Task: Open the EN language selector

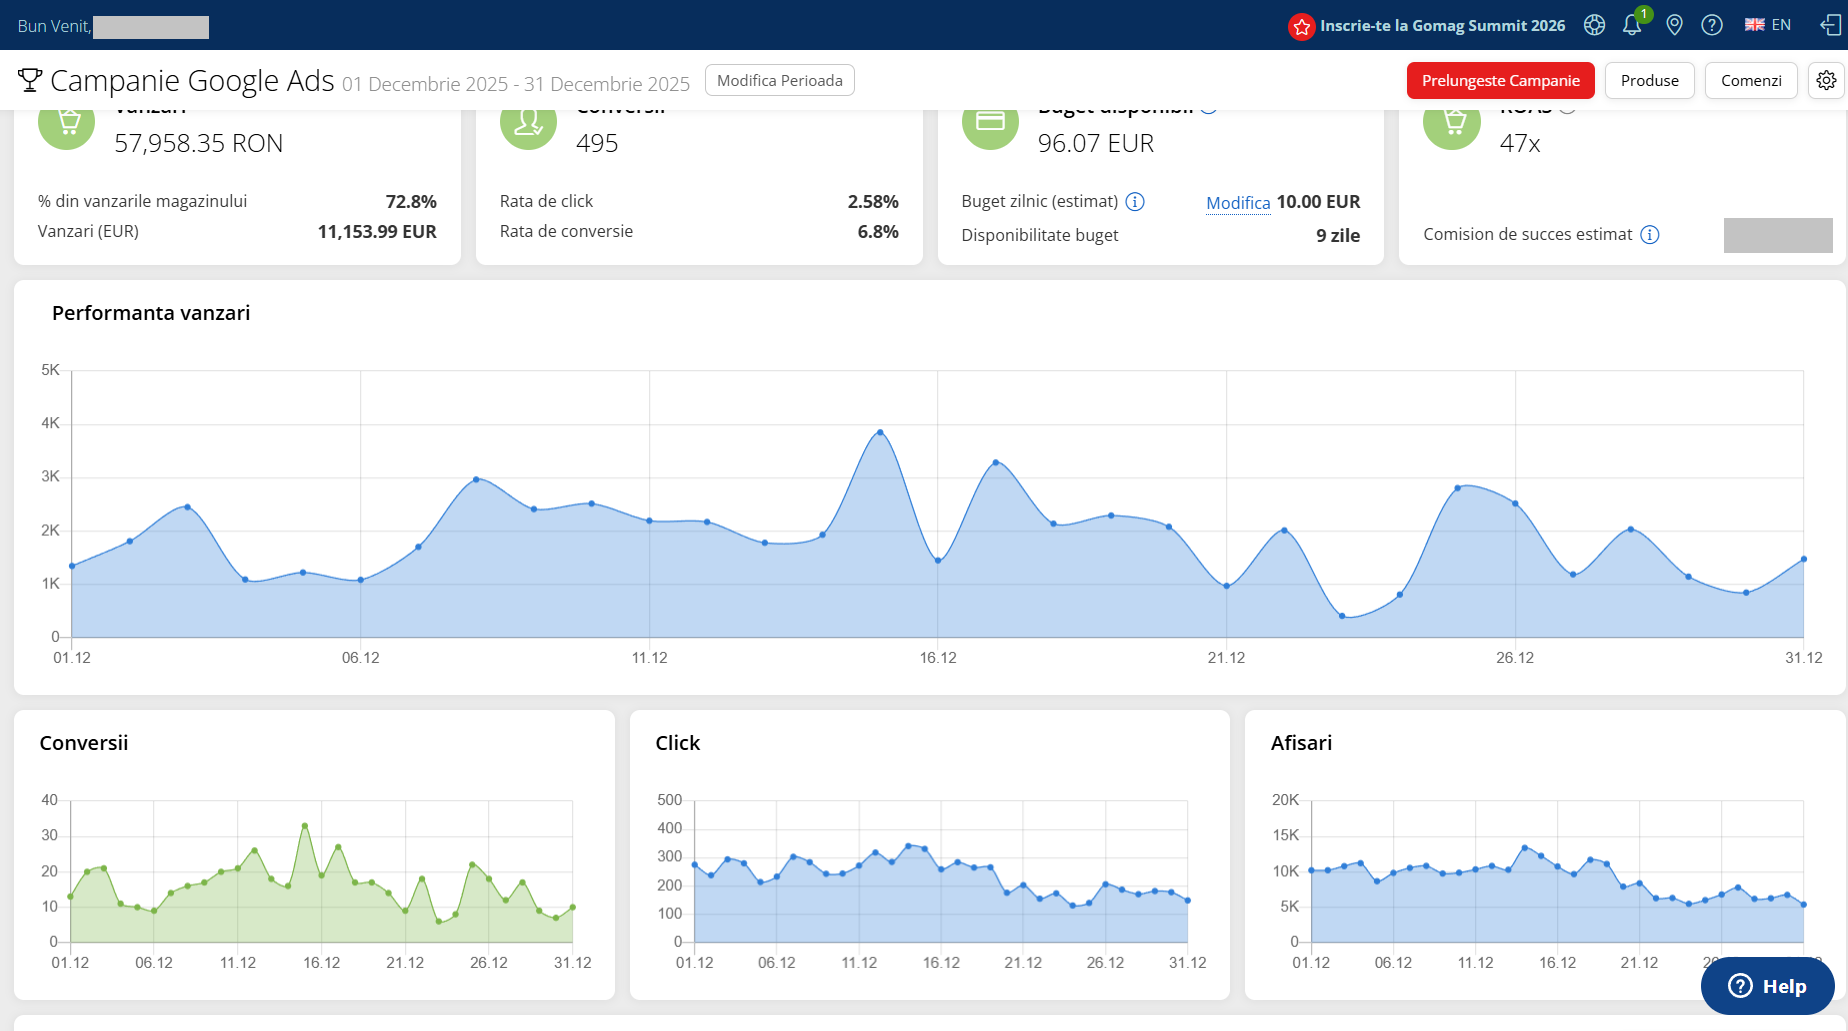Action: (1768, 25)
